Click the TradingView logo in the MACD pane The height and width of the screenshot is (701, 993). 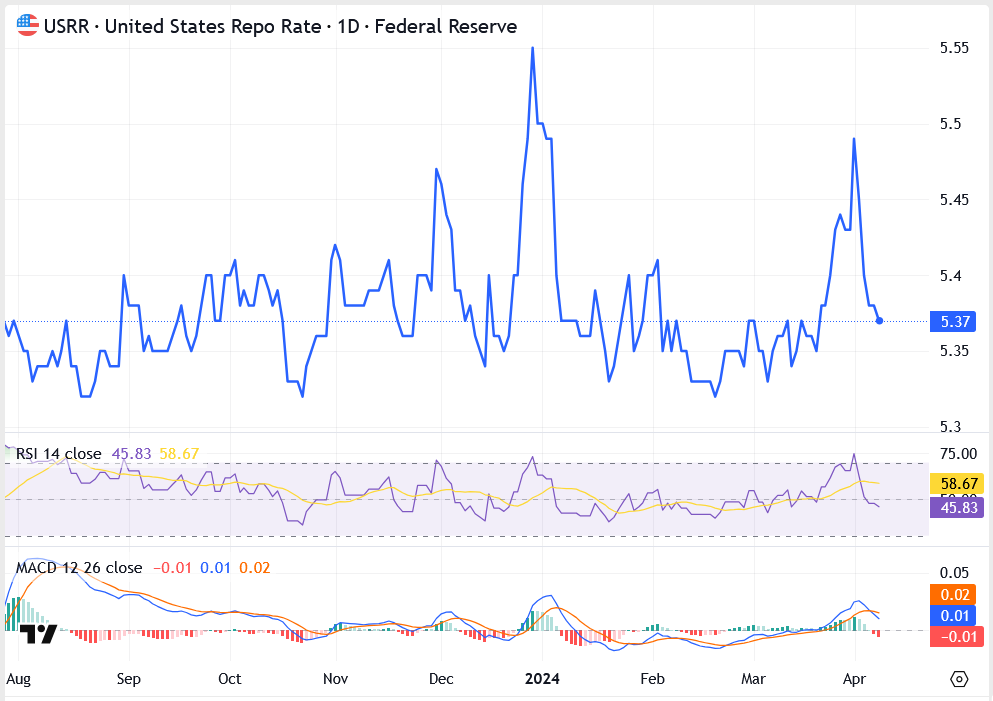pyautogui.click(x=39, y=634)
